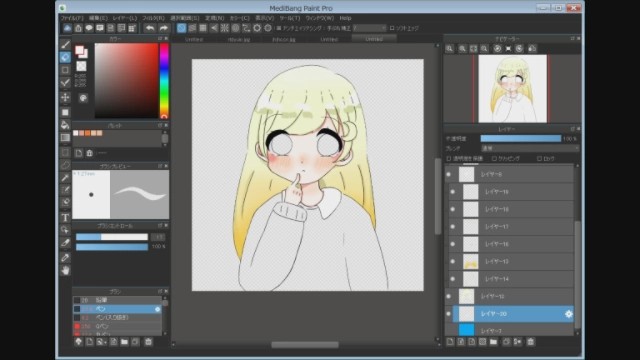
Task: Select the Text tool in the toolbox
Action: pyautogui.click(x=65, y=218)
